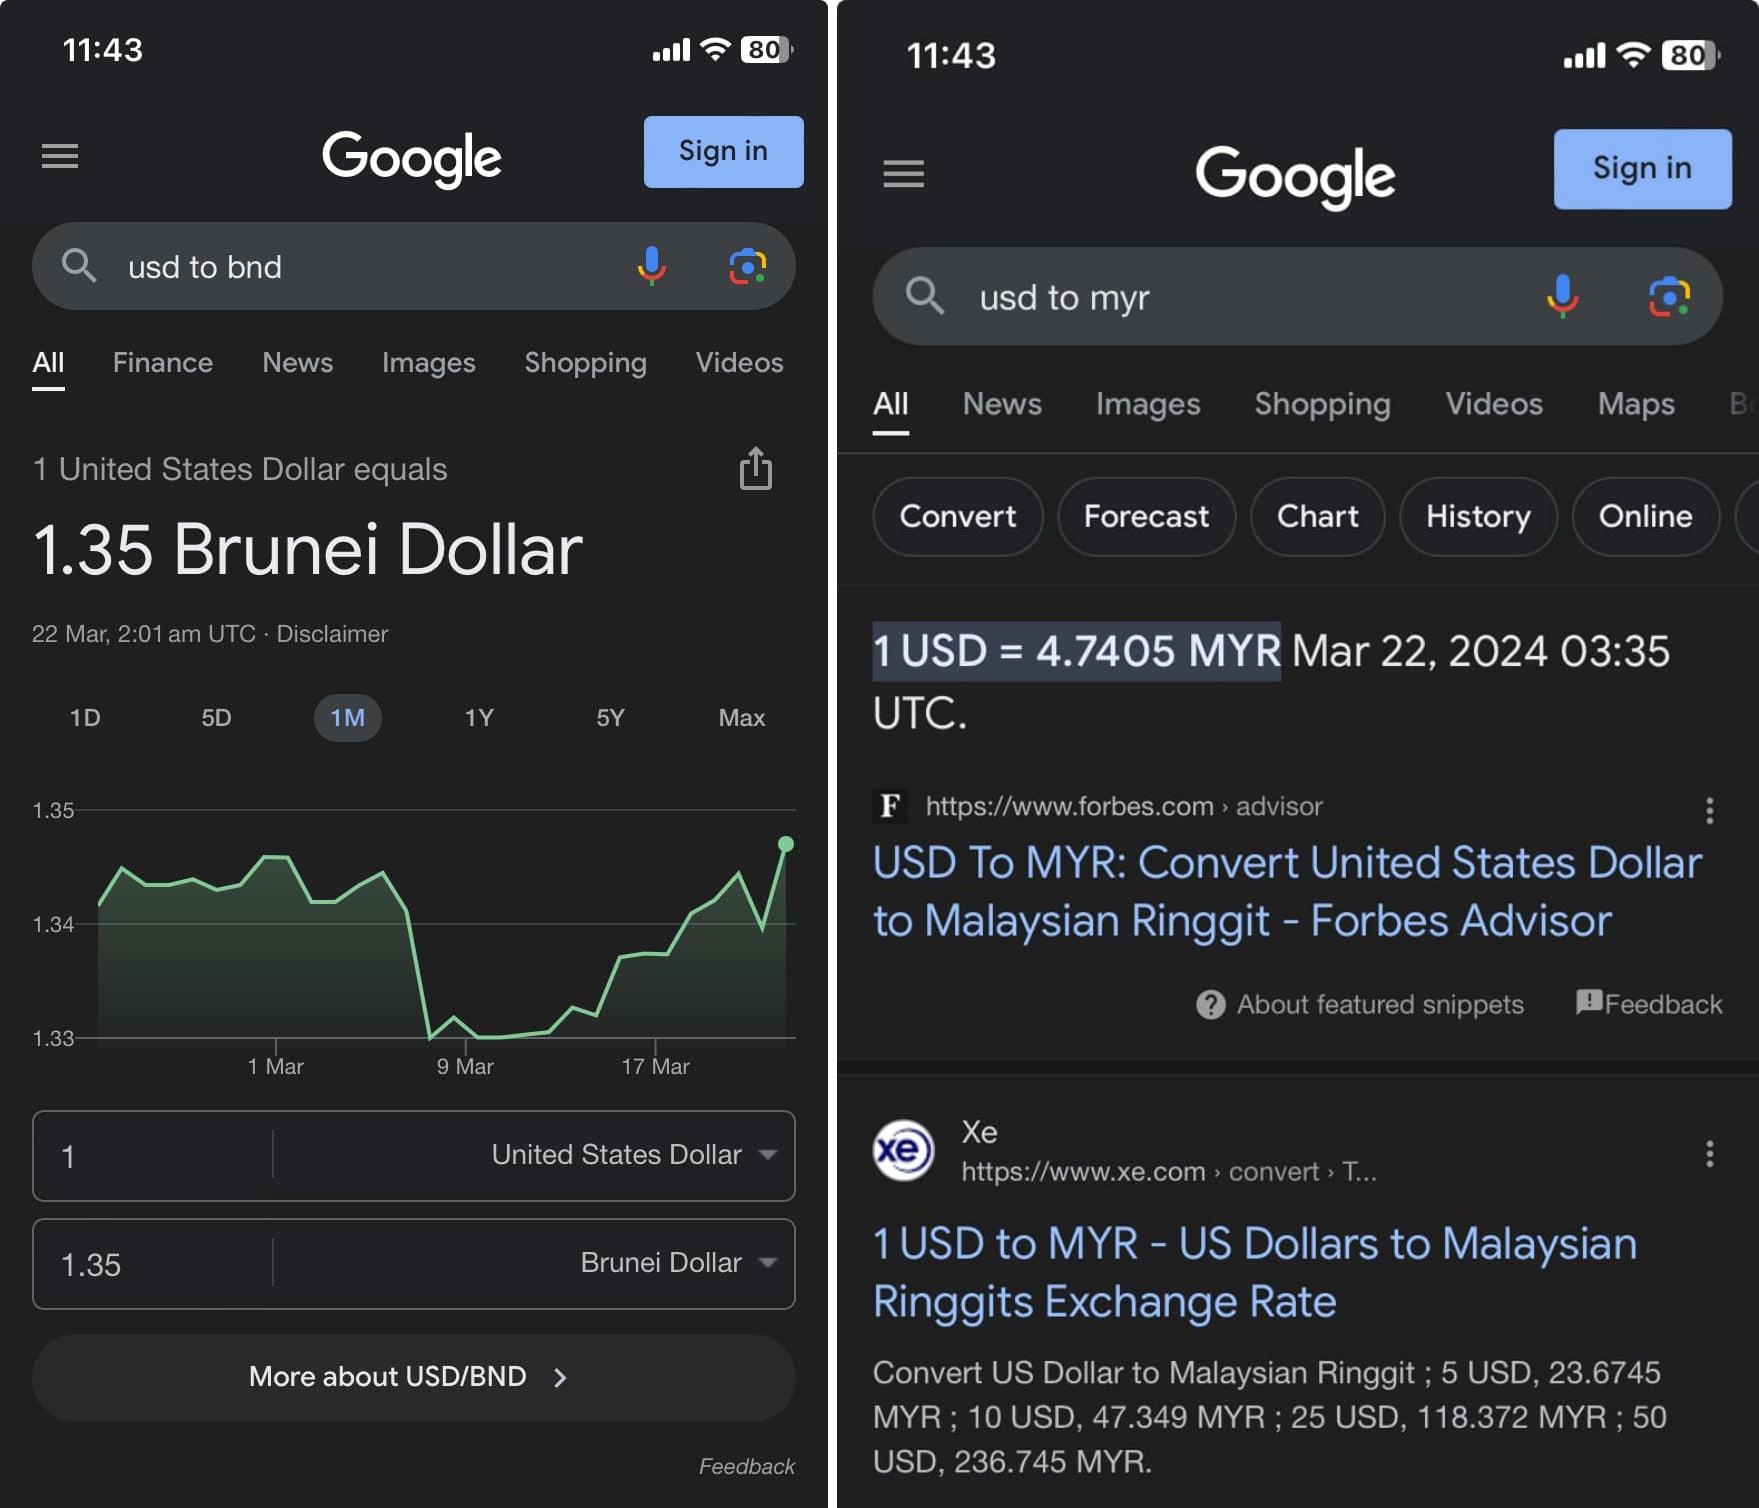Screen dimensions: 1759x1508
Task: Tap the magnifying glass search icon
Action: click(x=79, y=266)
